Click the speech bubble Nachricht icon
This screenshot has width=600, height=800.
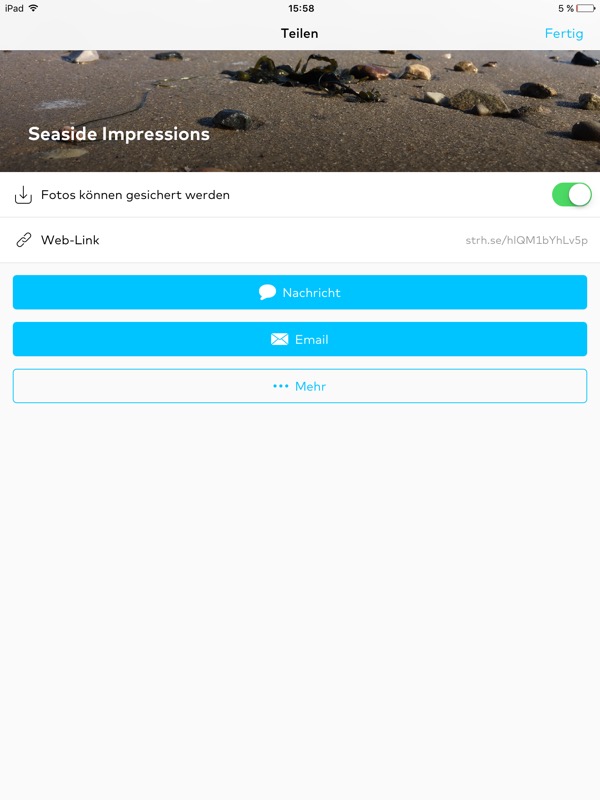[x=267, y=292]
